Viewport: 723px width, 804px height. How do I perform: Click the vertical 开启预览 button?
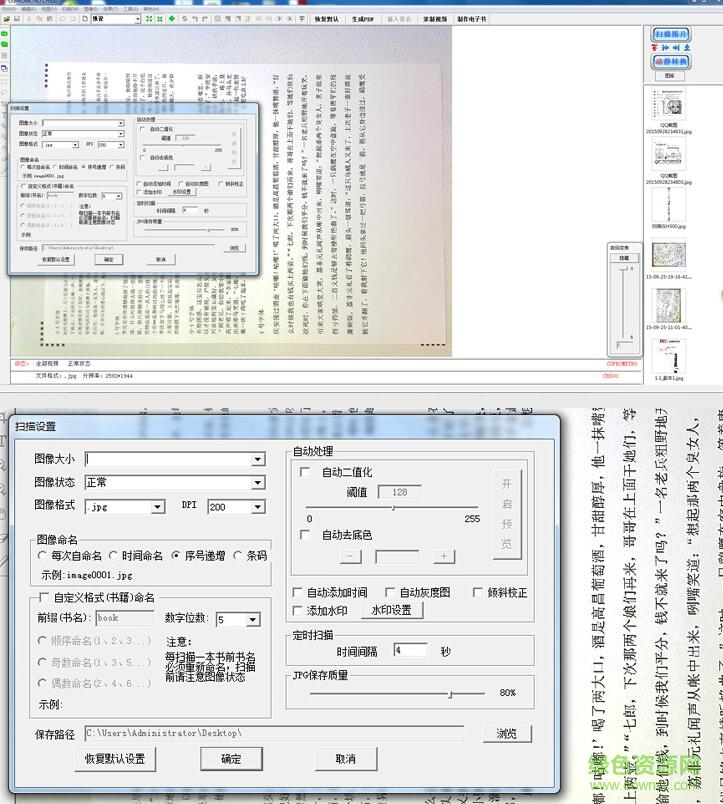click(x=507, y=514)
